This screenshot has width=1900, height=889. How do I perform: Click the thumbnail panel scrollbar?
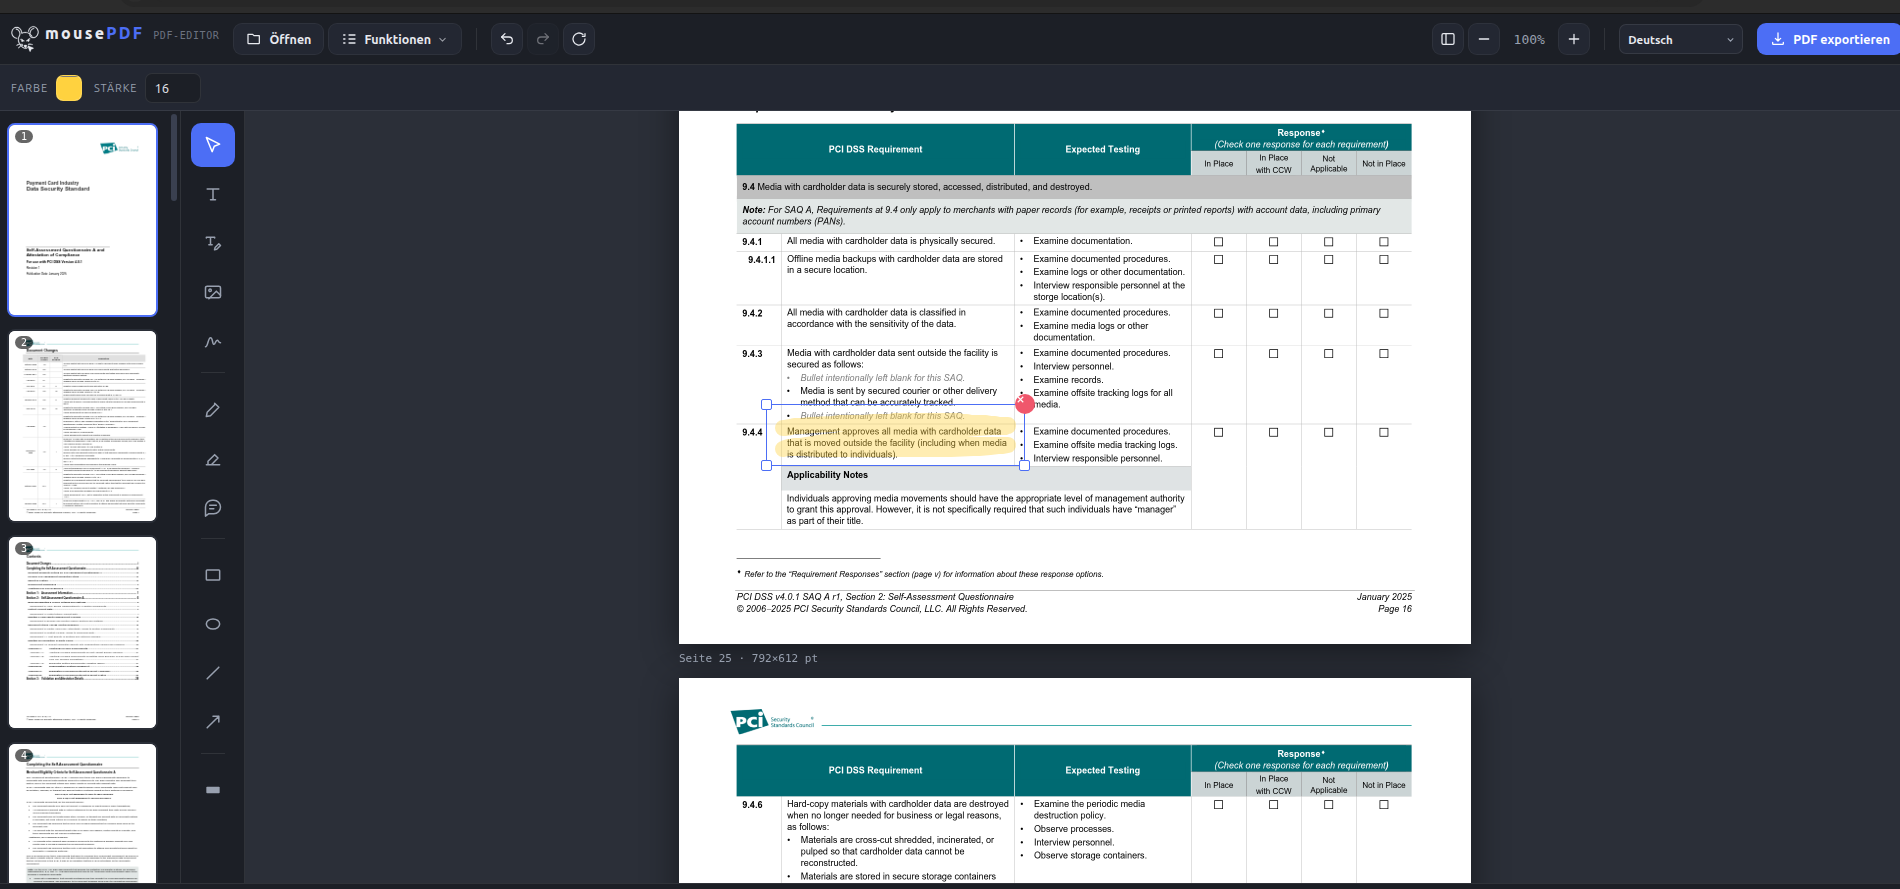(x=174, y=158)
